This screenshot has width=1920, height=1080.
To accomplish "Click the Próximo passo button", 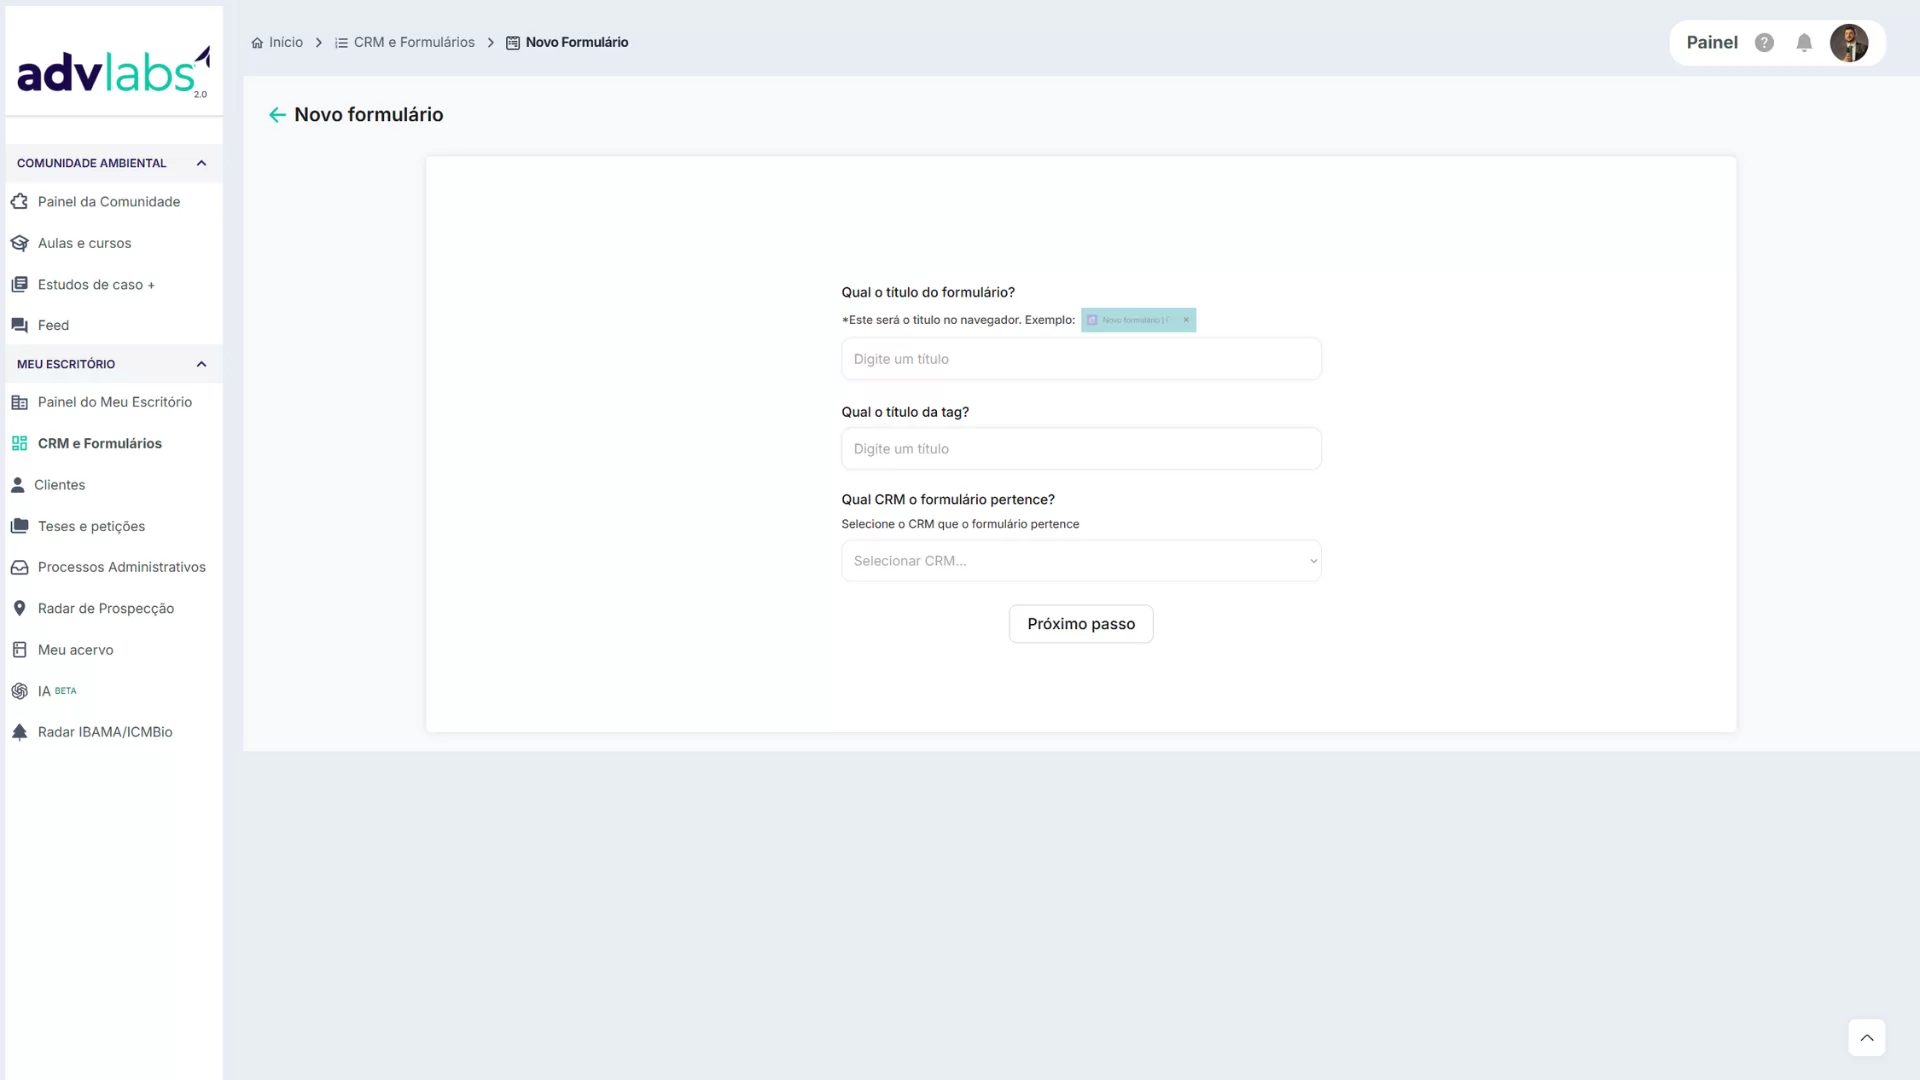I will pos(1080,624).
